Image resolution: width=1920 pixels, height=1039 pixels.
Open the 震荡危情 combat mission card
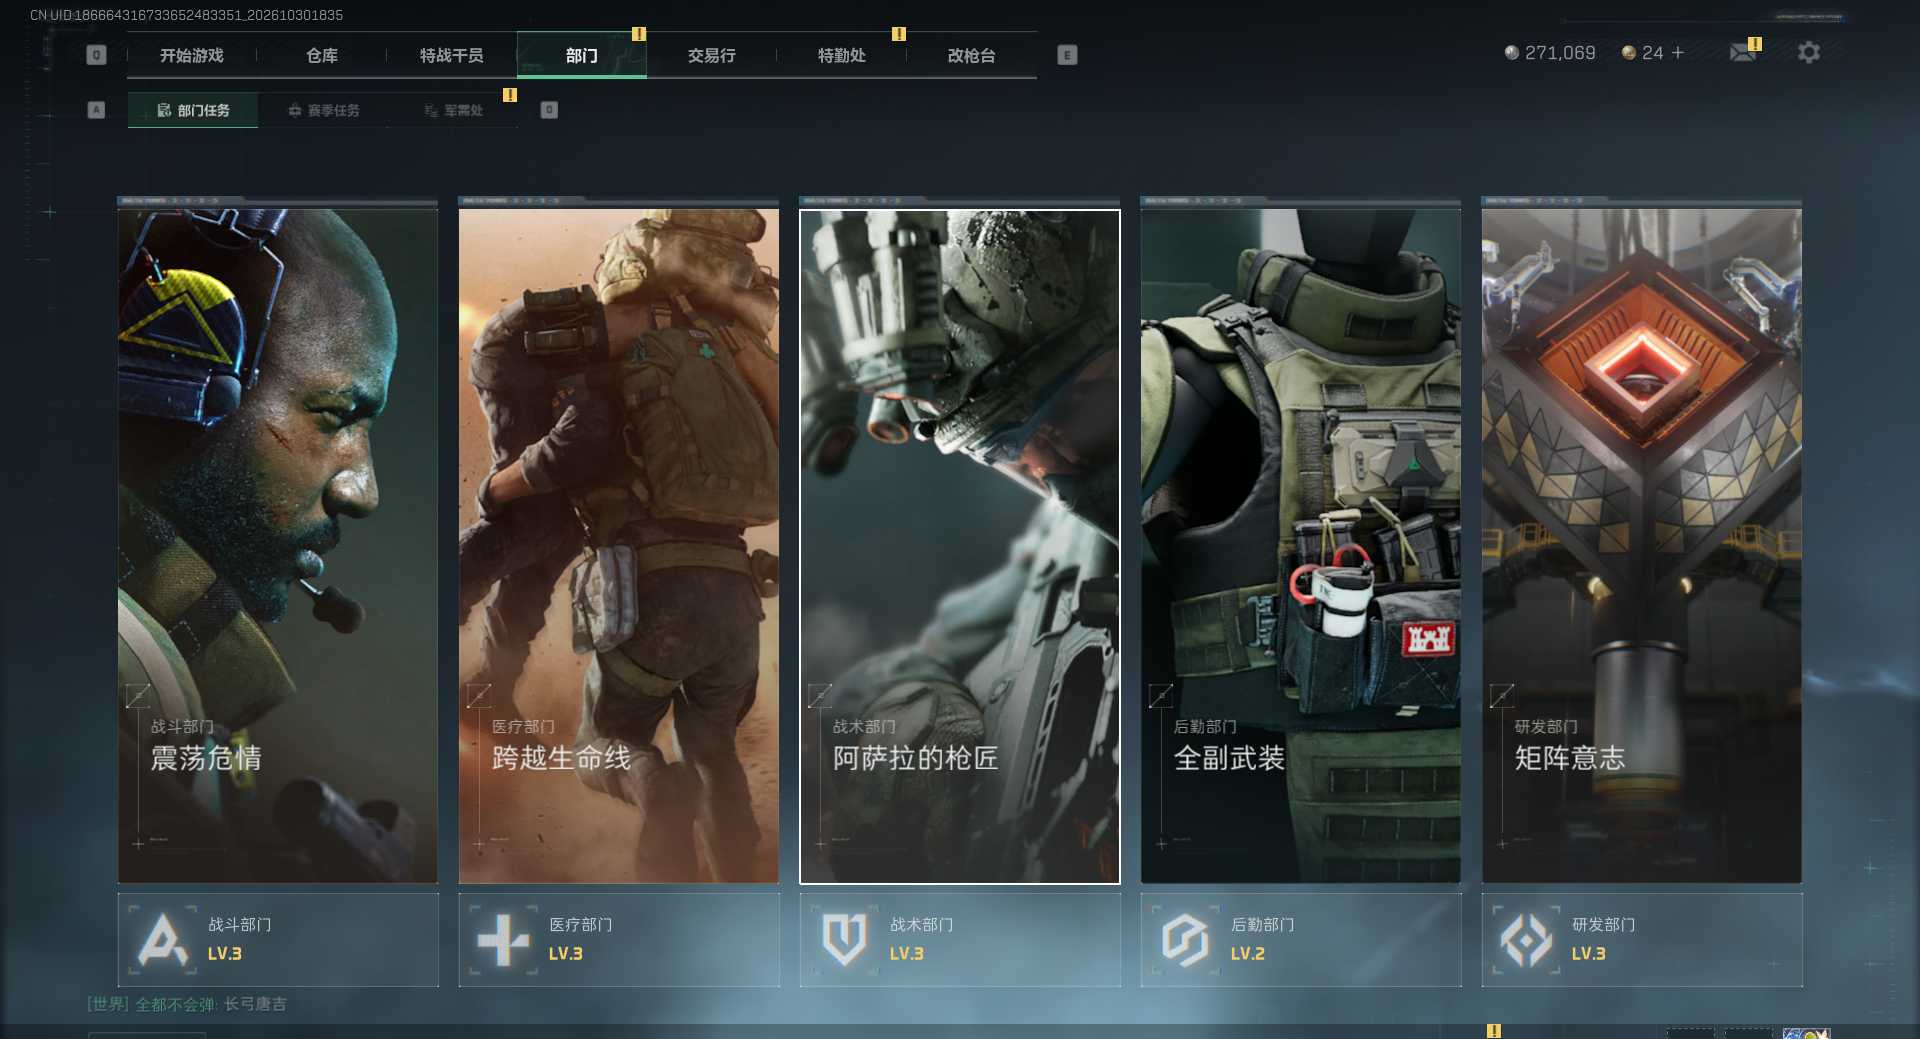click(278, 545)
